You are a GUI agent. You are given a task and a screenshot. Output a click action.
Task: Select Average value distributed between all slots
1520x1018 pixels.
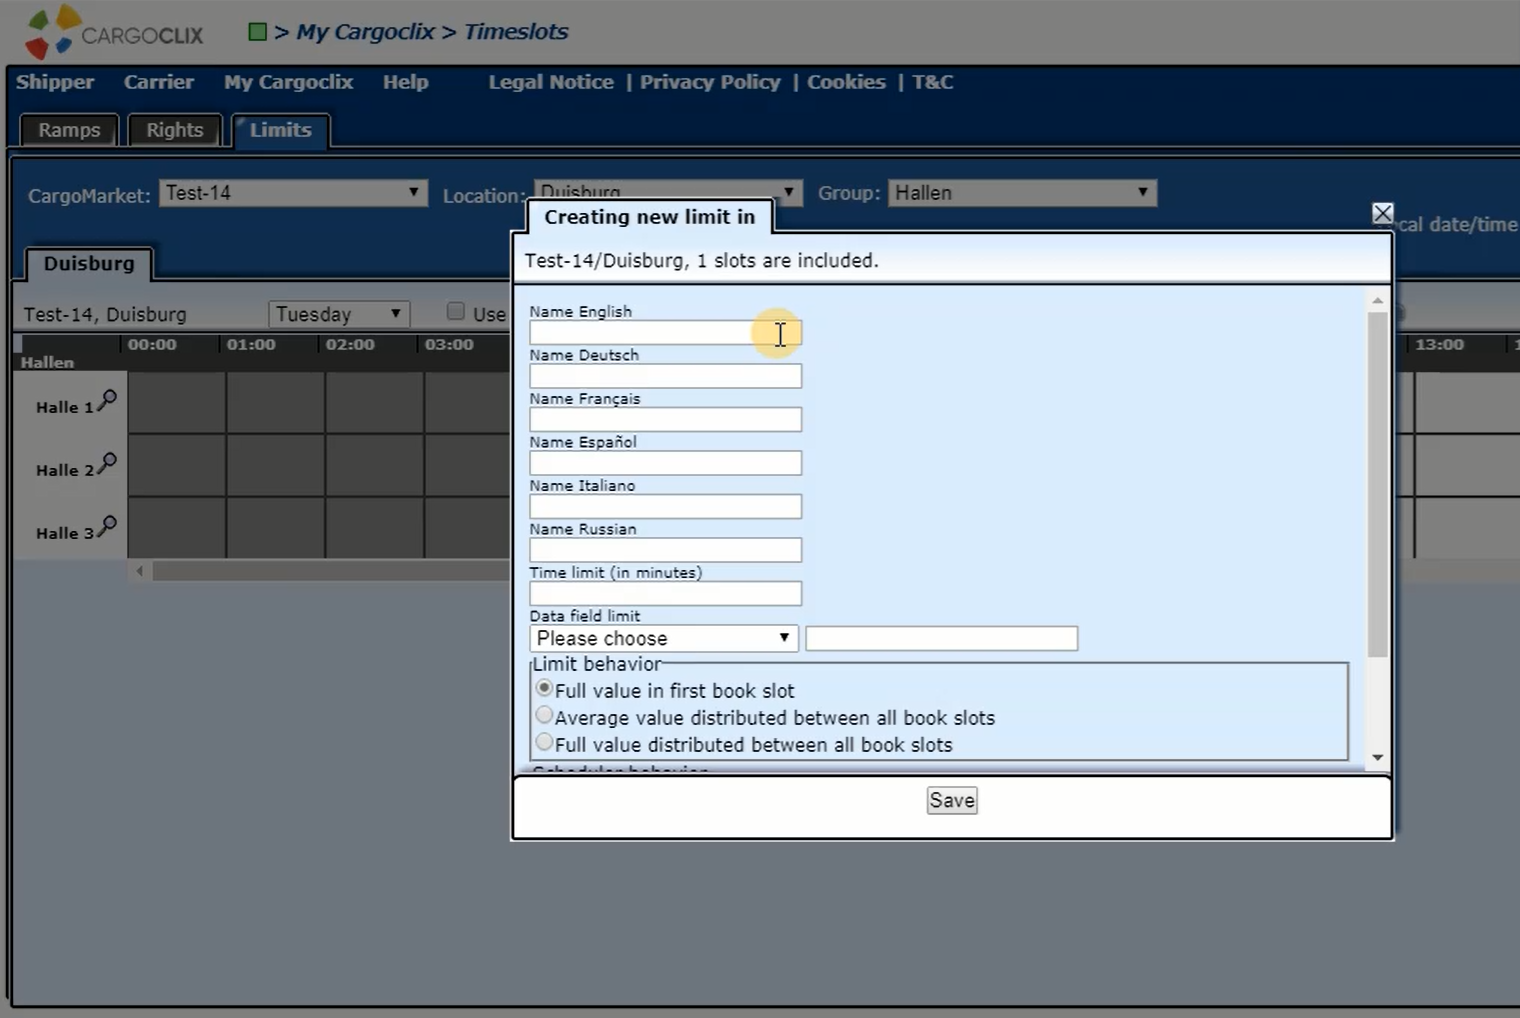[544, 716]
